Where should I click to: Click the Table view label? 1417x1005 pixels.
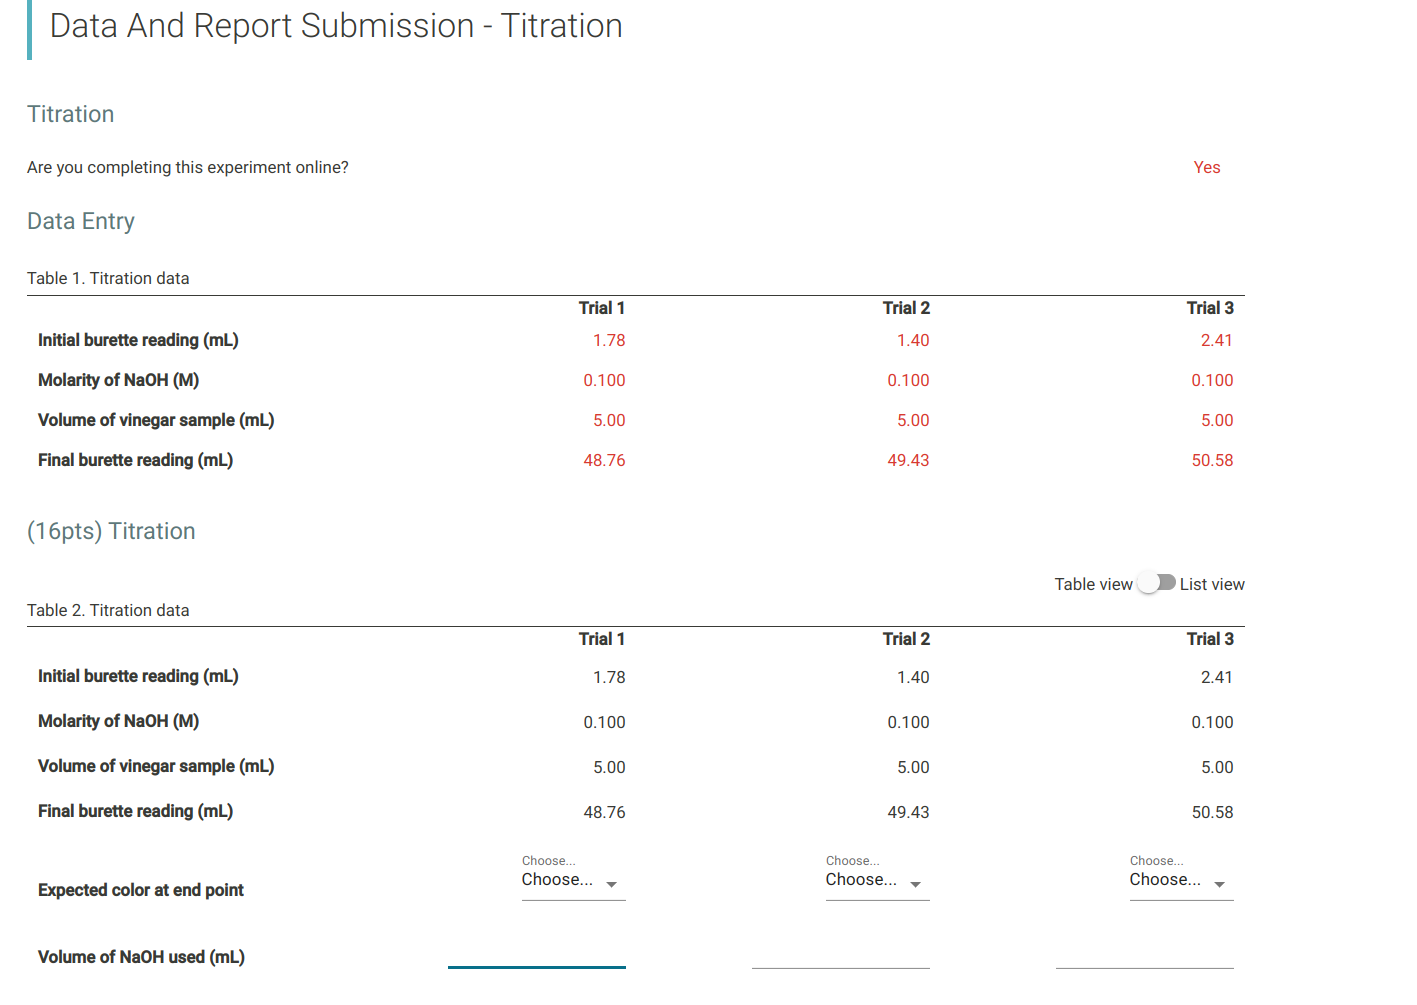click(x=1092, y=583)
